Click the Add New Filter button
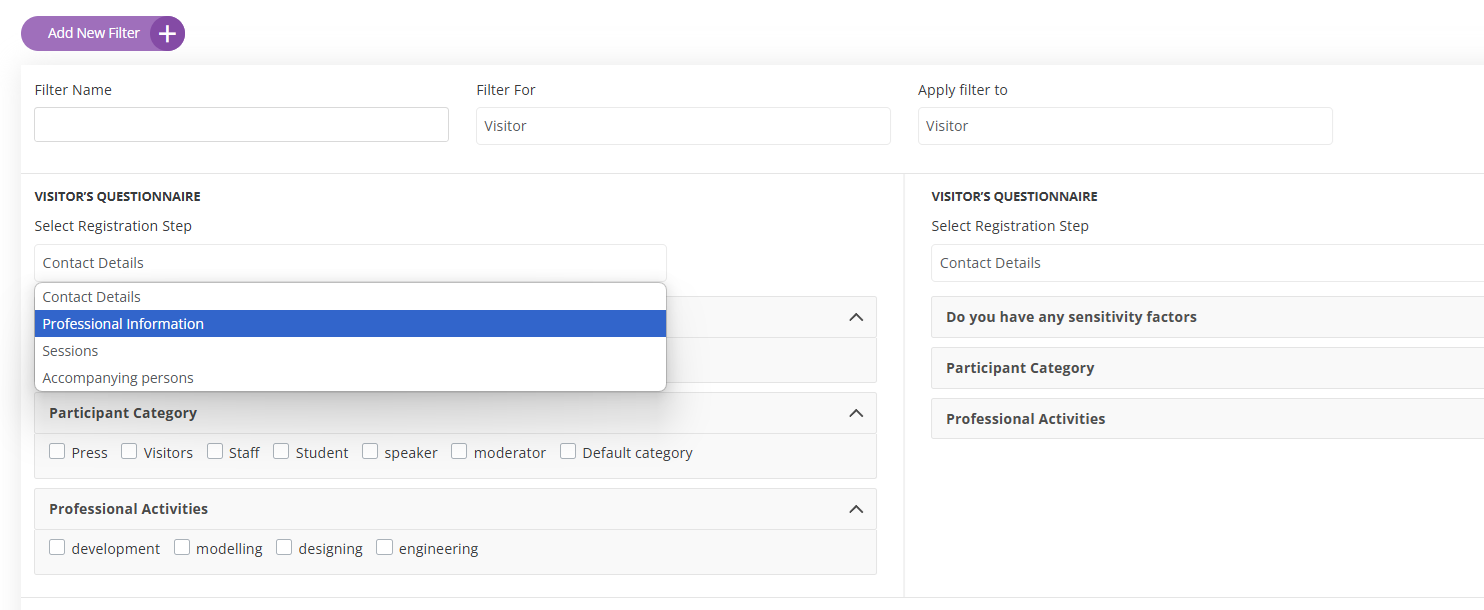This screenshot has height=610, width=1484. tap(94, 33)
